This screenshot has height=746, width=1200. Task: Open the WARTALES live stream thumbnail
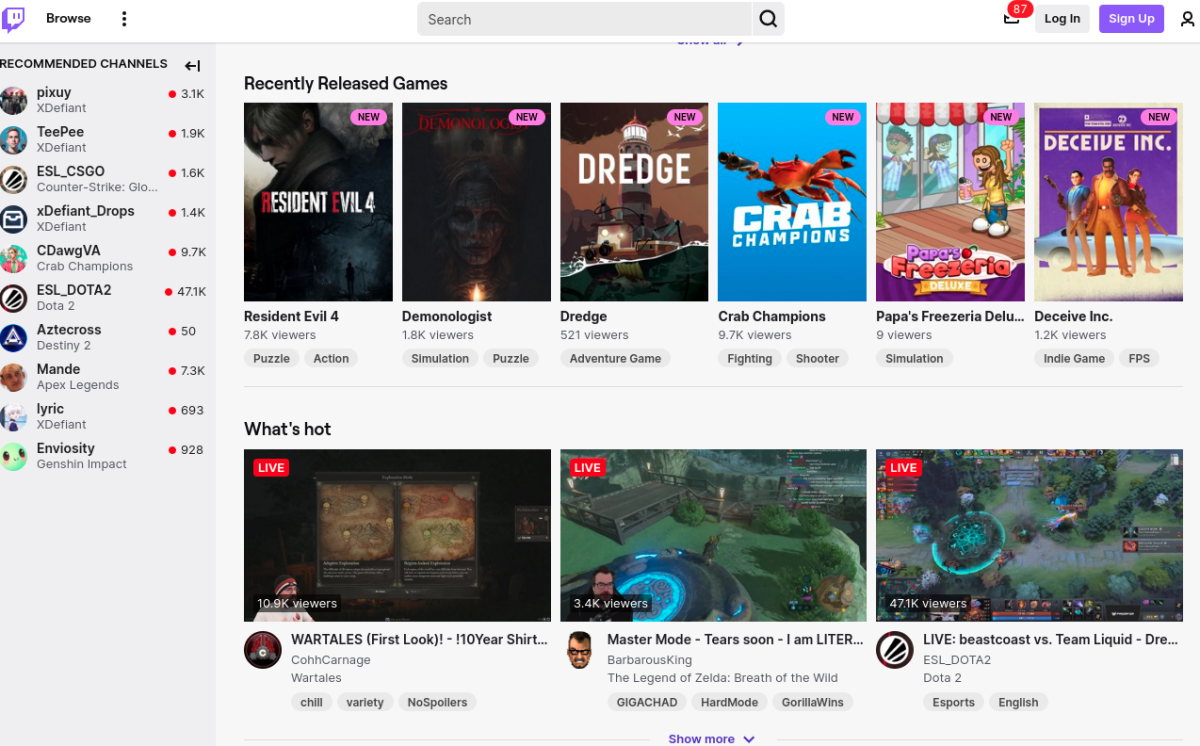397,535
